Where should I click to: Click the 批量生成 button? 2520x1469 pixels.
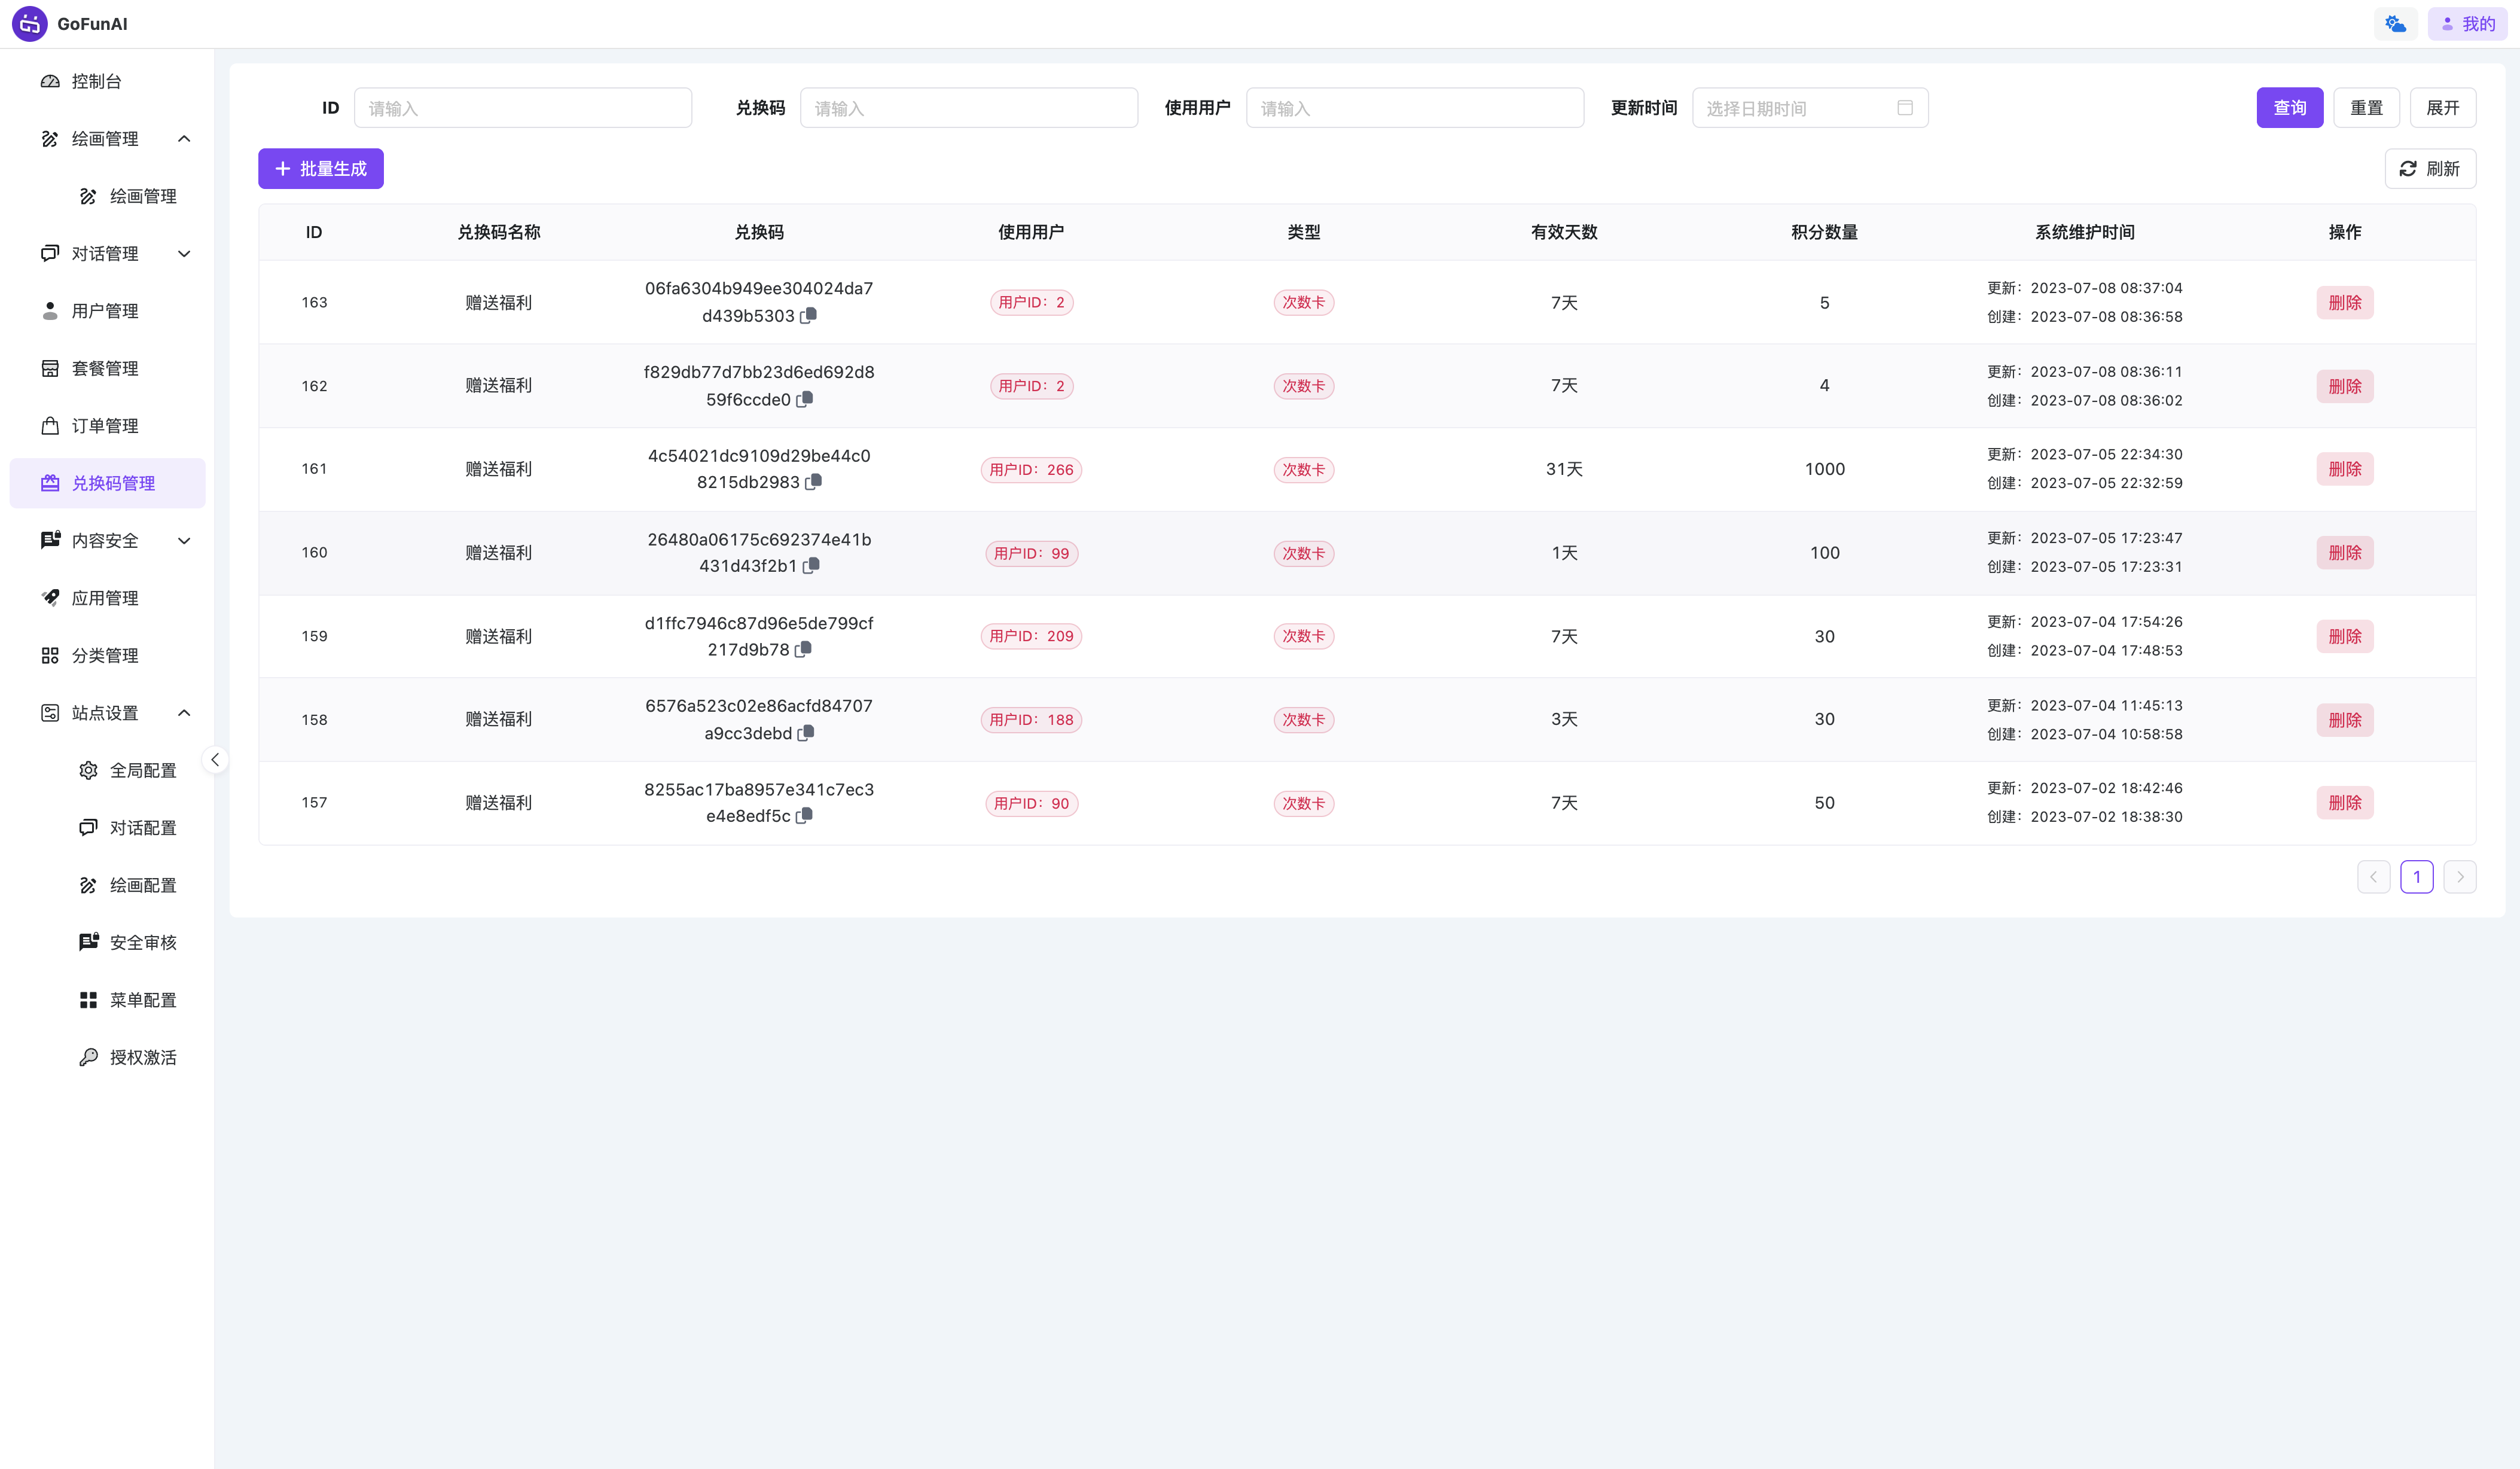[320, 169]
